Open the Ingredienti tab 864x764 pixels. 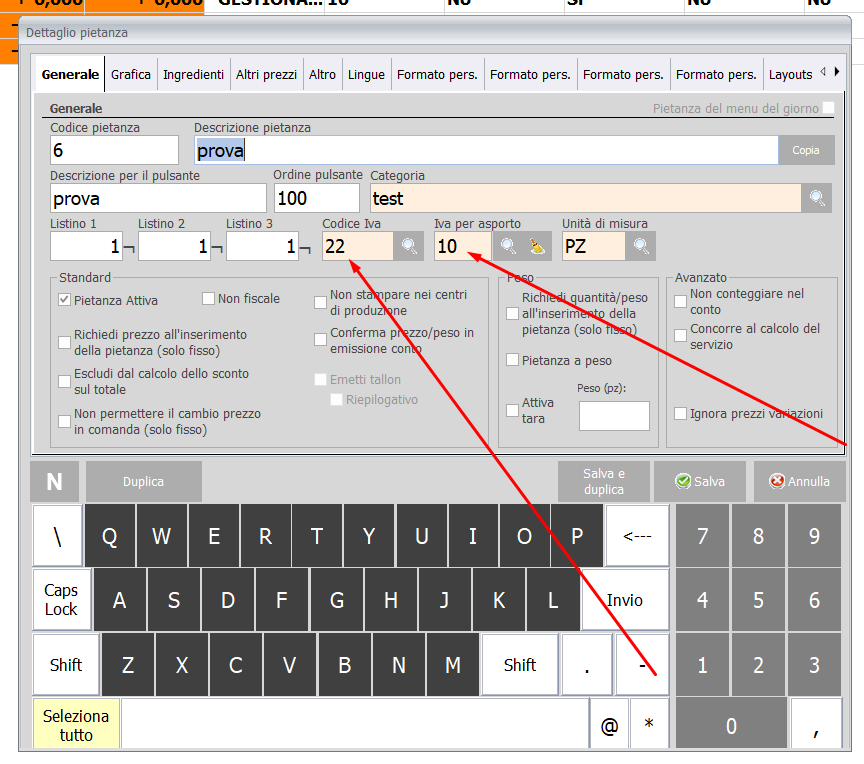[193, 74]
